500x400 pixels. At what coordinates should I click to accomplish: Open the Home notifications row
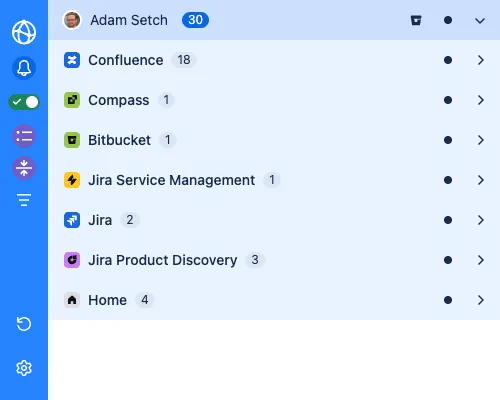(274, 300)
